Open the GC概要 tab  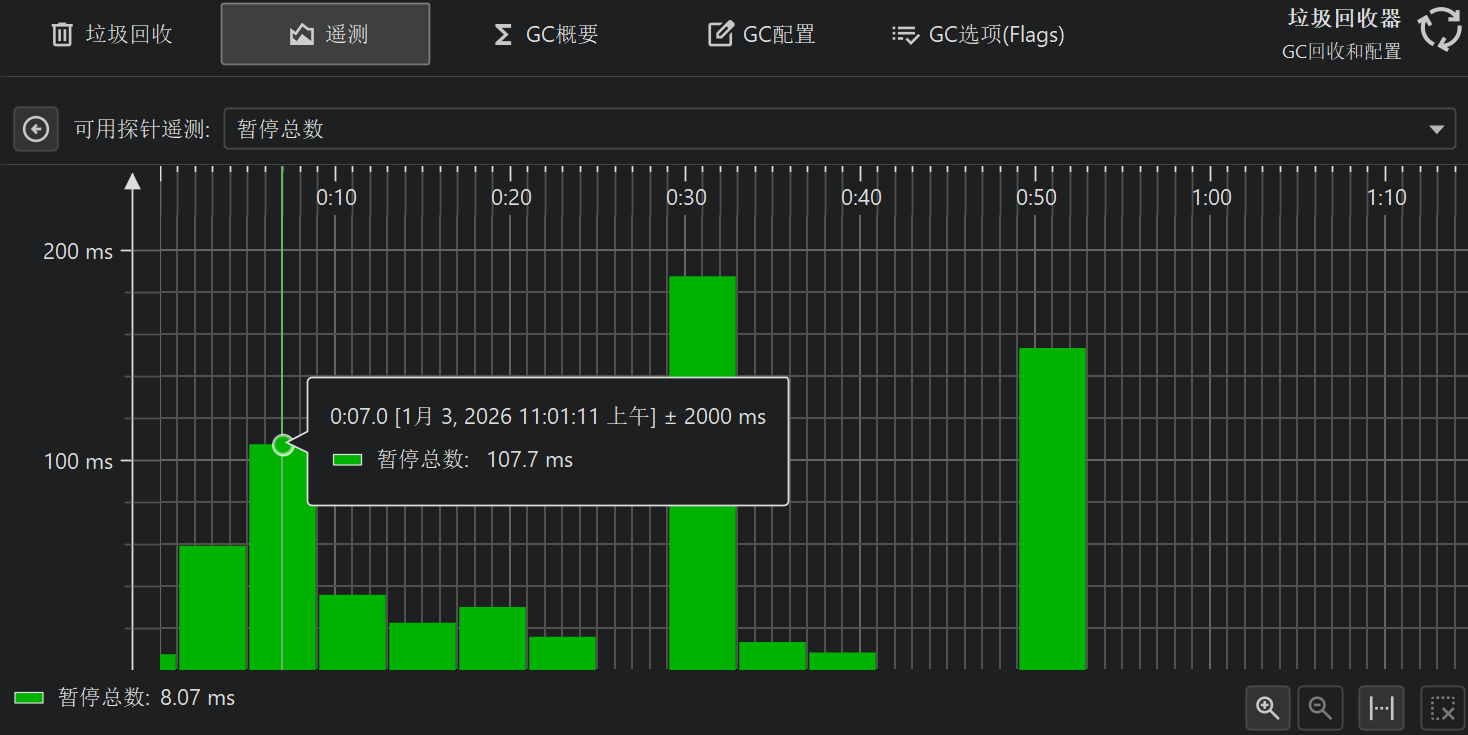coord(546,34)
